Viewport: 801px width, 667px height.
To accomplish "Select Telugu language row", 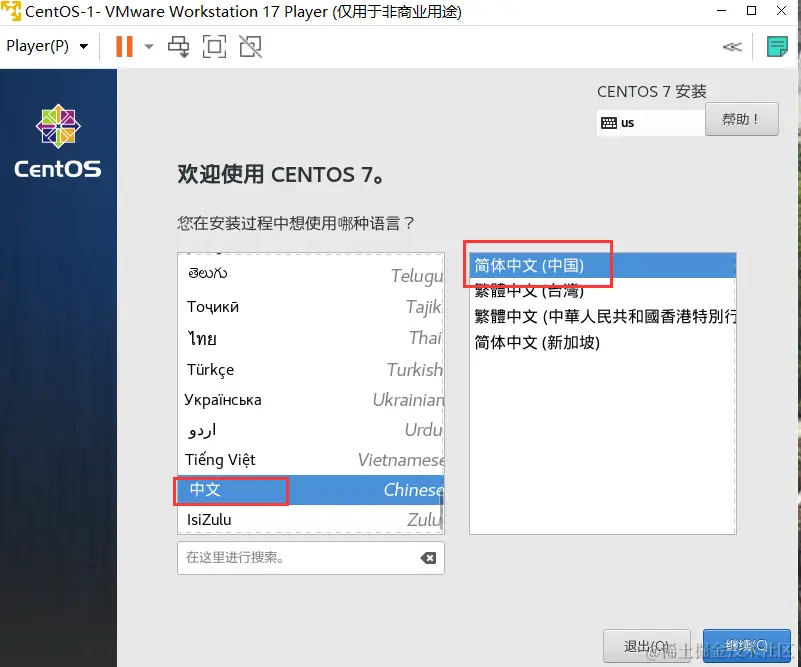I will [311, 275].
